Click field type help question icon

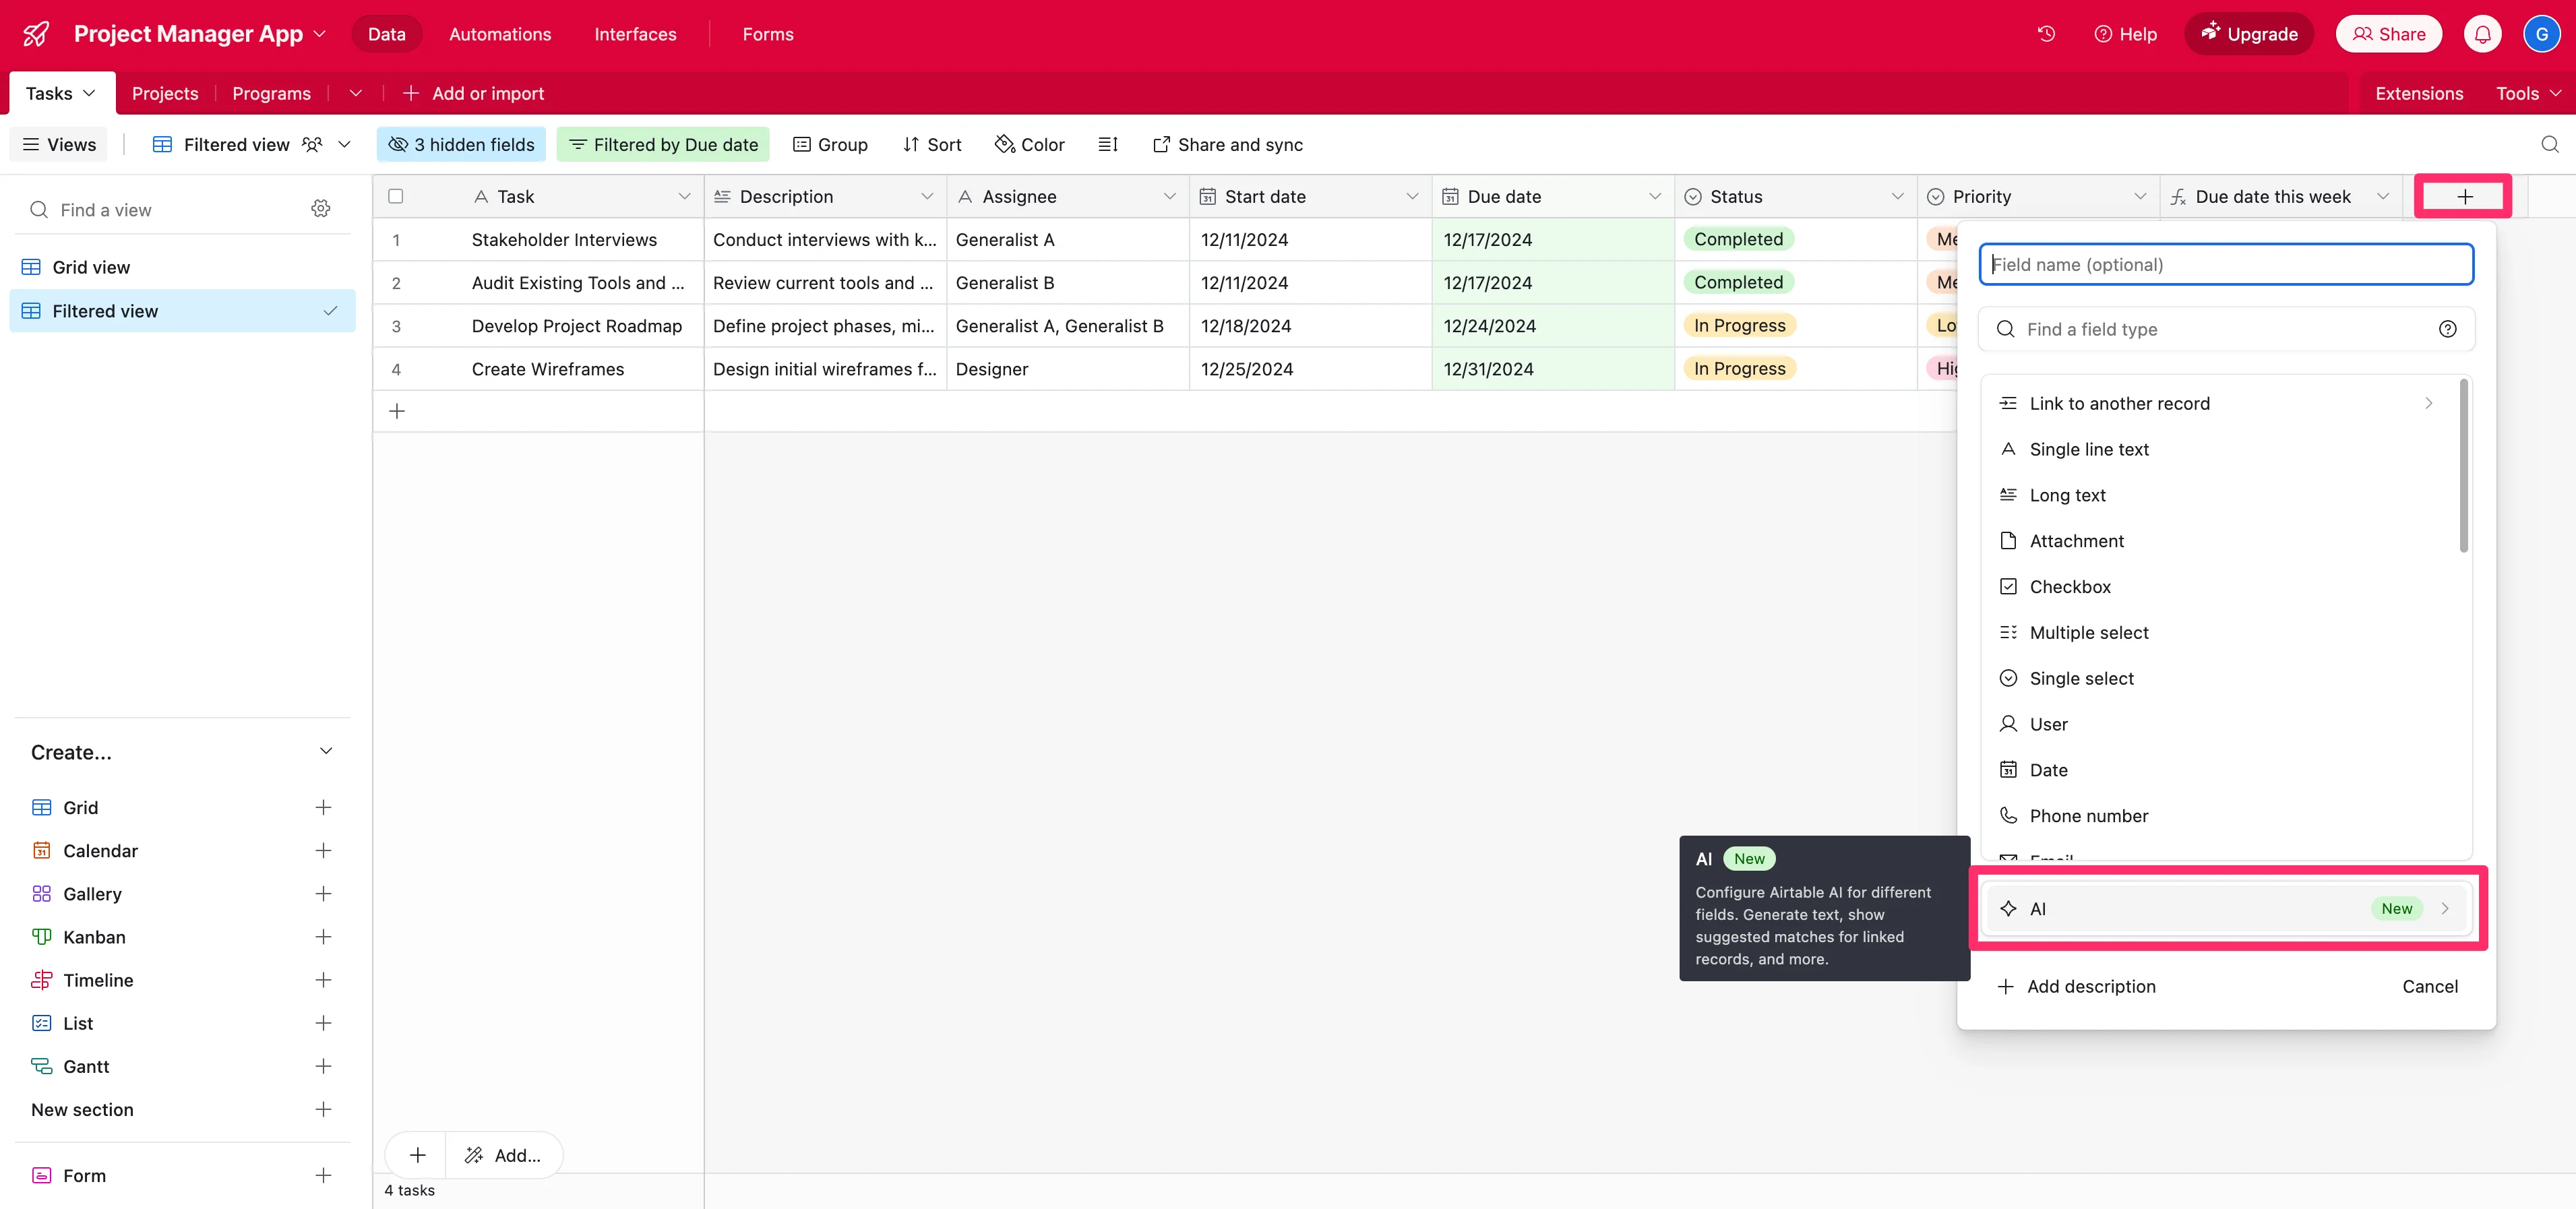click(x=2447, y=329)
